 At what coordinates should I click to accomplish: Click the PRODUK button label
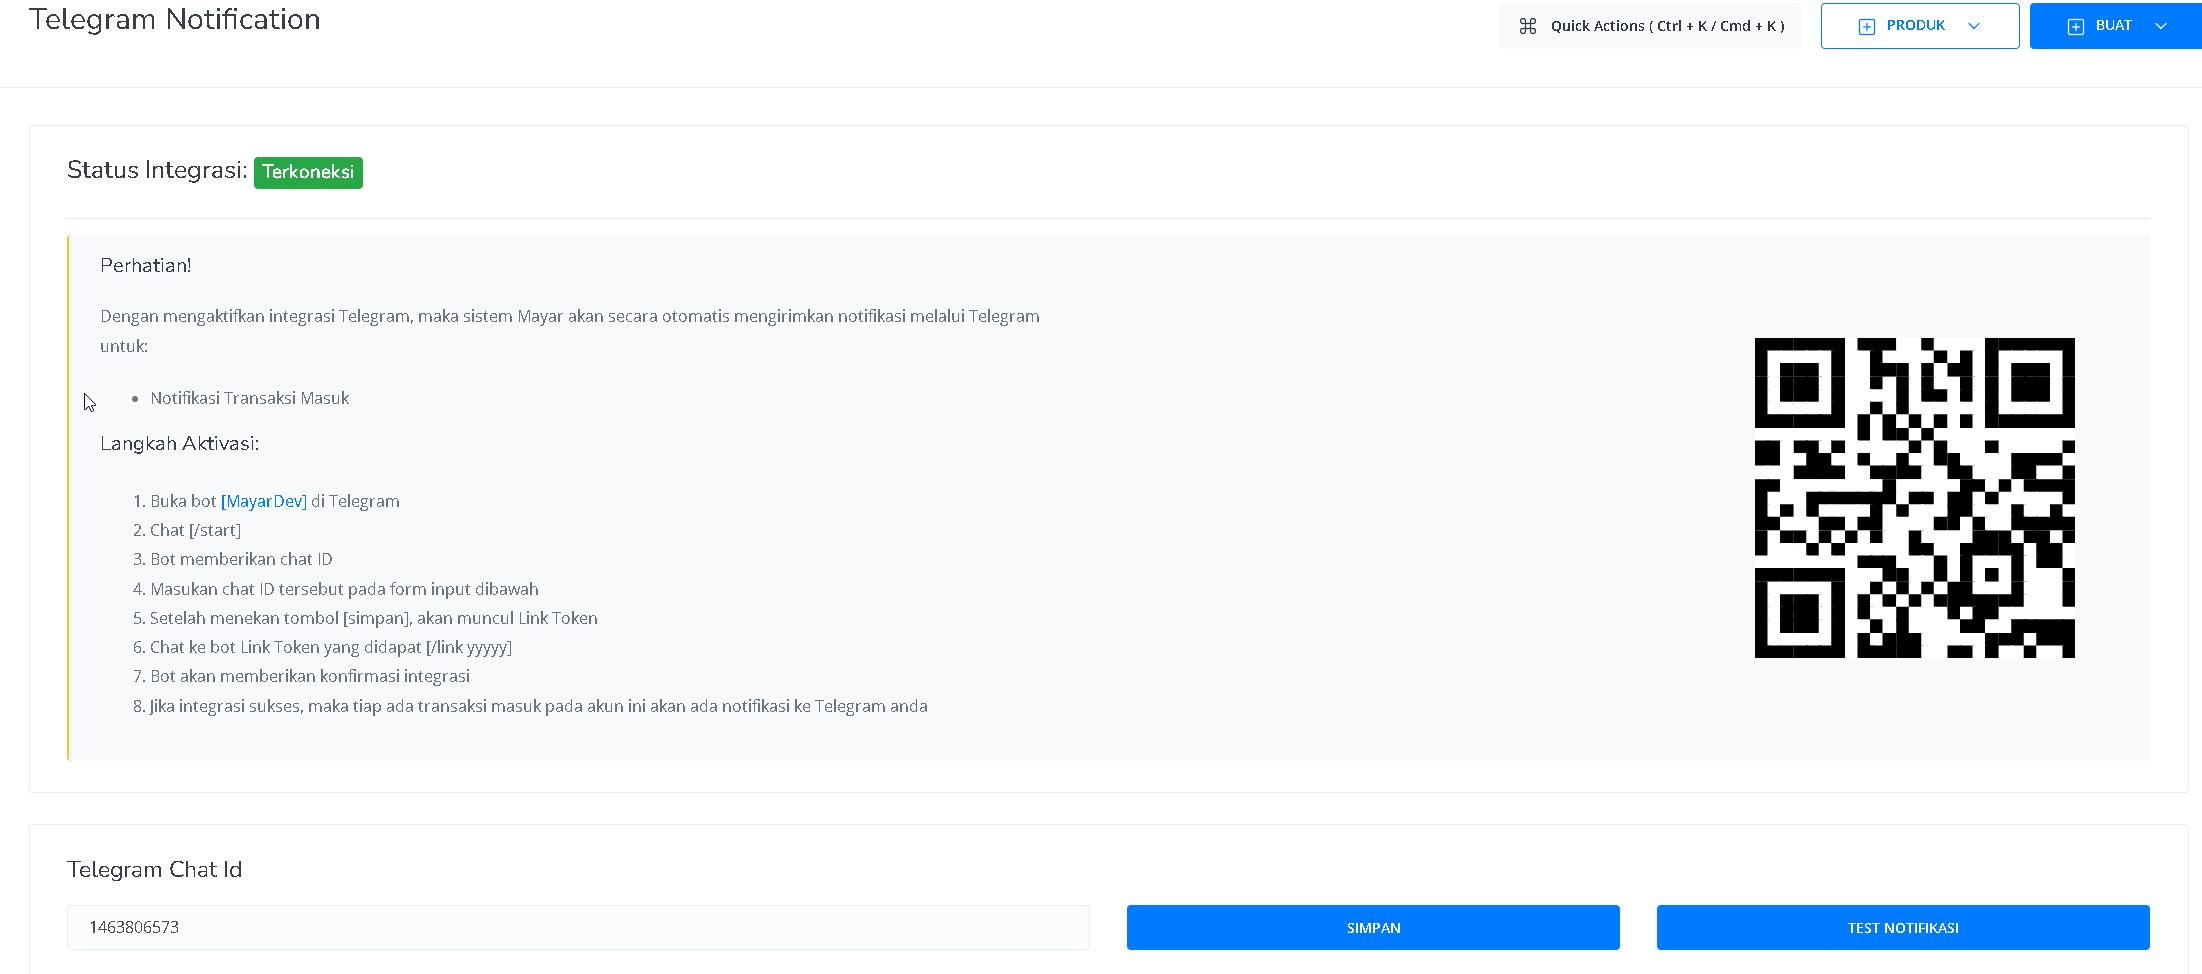[x=1915, y=25]
